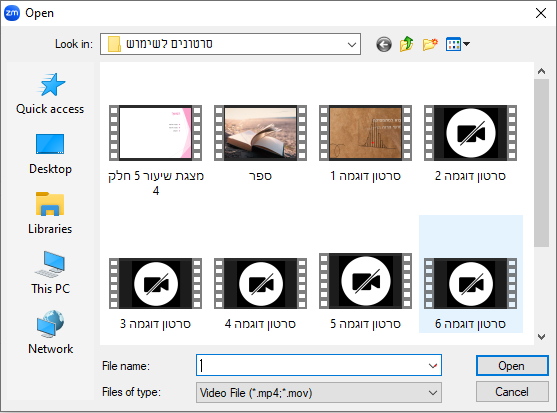The height and width of the screenshot is (413, 557).
Task: Close the Open dialog
Action: click(541, 13)
